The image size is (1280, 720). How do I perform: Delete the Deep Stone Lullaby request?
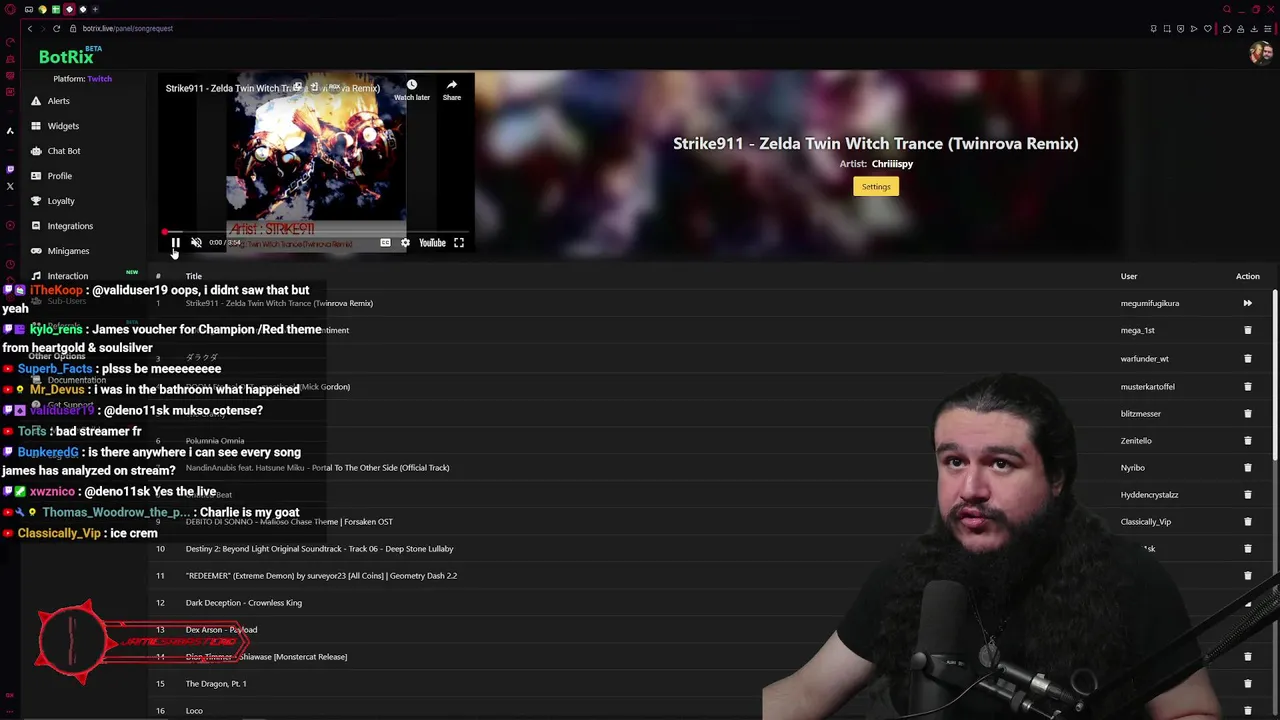1247,548
